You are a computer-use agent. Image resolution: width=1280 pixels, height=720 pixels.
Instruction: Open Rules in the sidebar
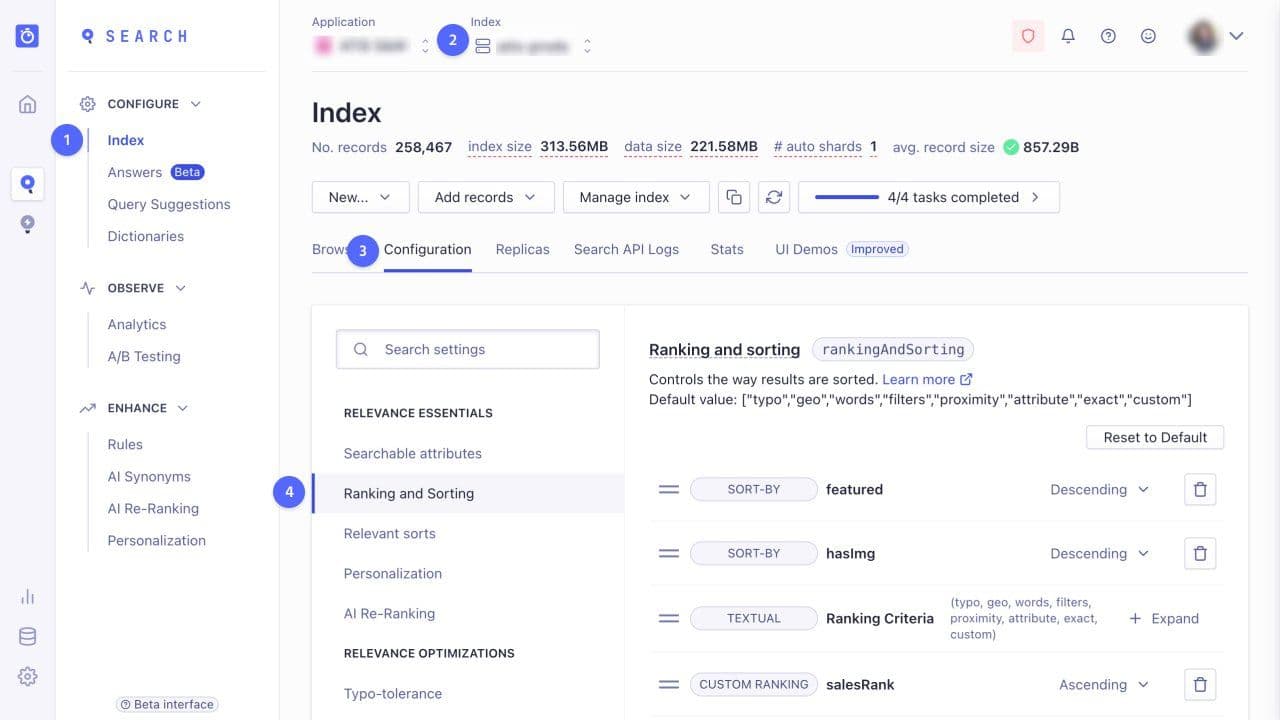[125, 445]
